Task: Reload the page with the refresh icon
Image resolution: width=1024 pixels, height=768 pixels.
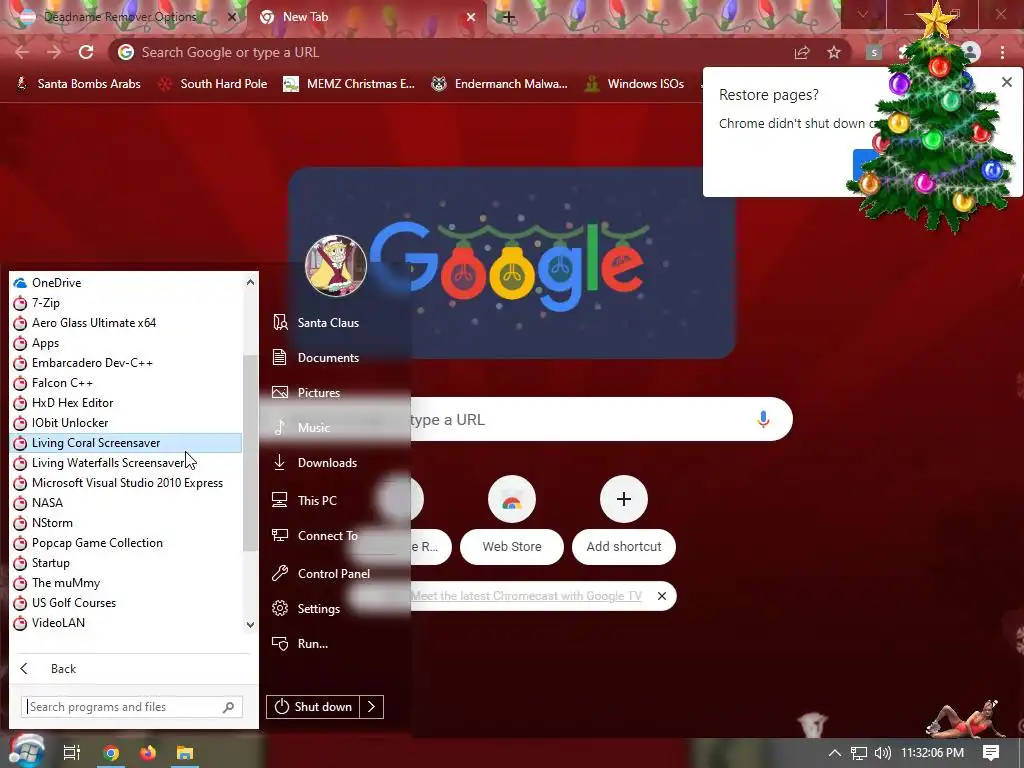Action: [x=86, y=52]
